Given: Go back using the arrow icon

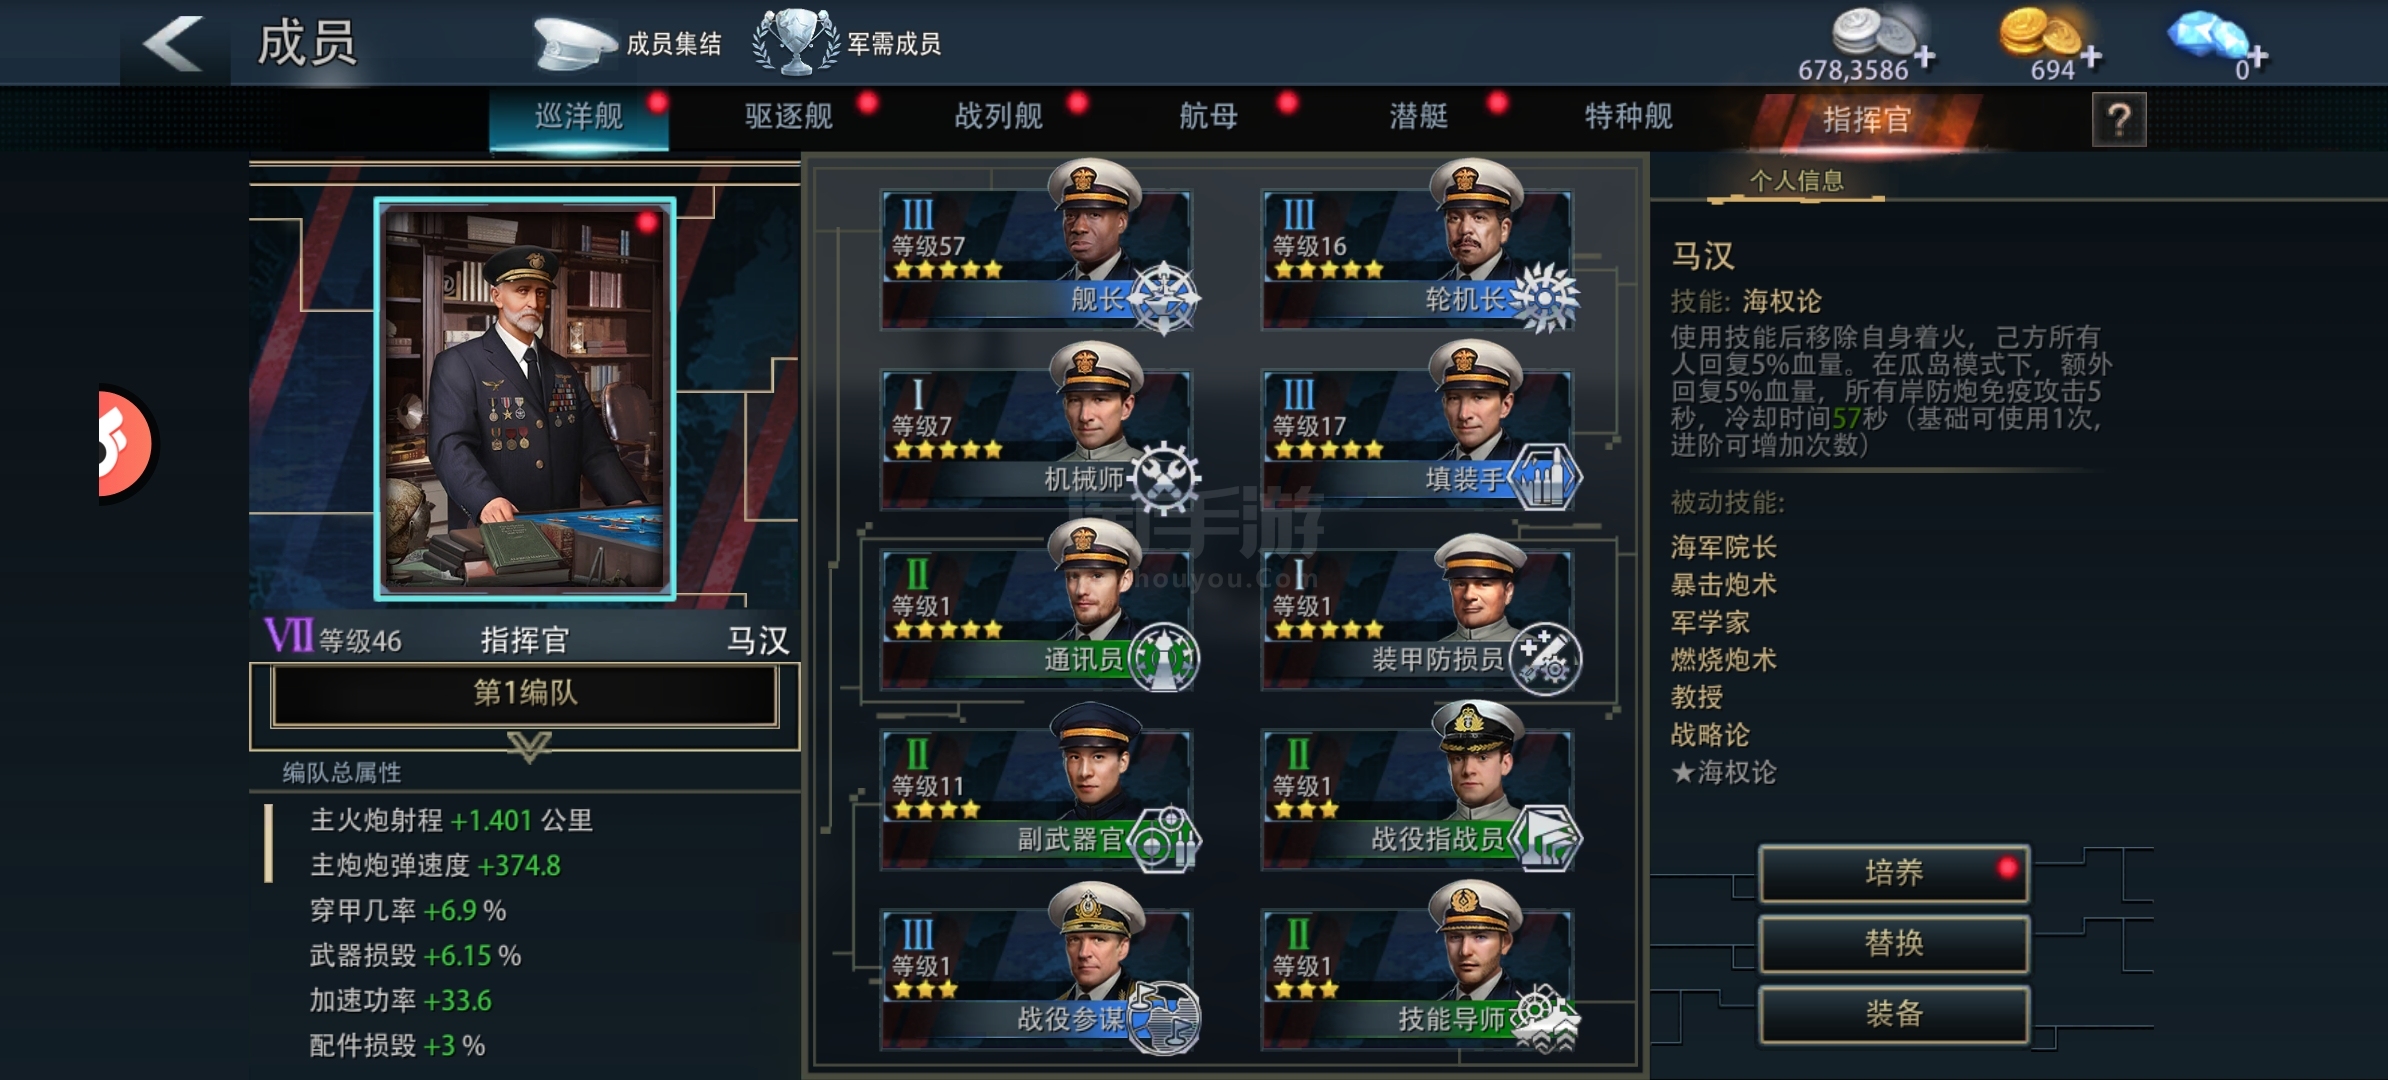Looking at the screenshot, I should 173,44.
